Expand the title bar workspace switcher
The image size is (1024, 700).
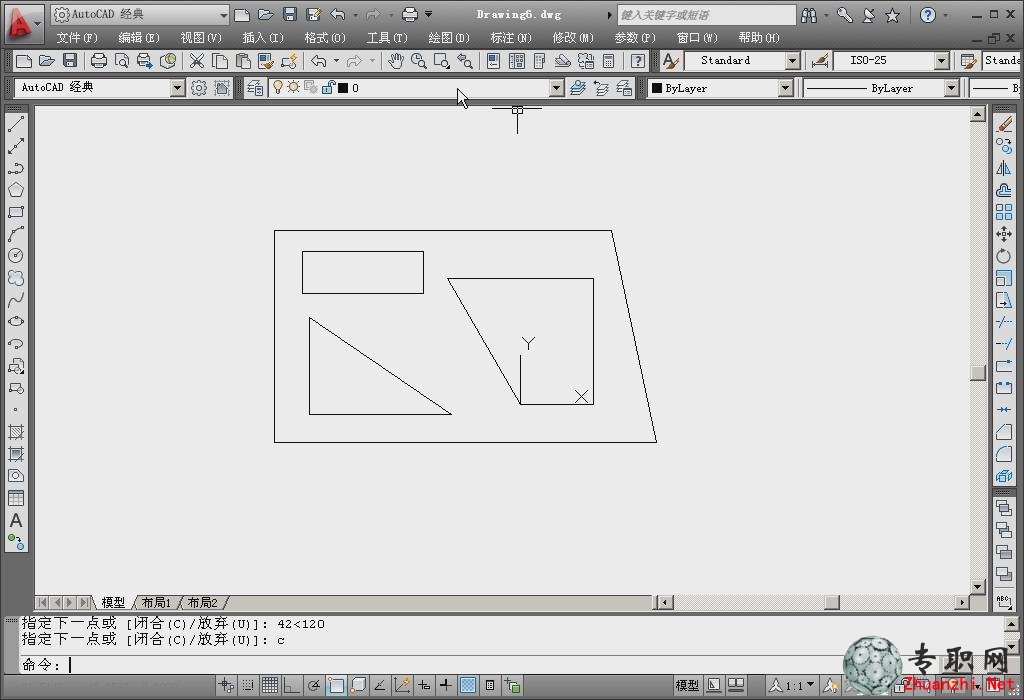point(223,14)
